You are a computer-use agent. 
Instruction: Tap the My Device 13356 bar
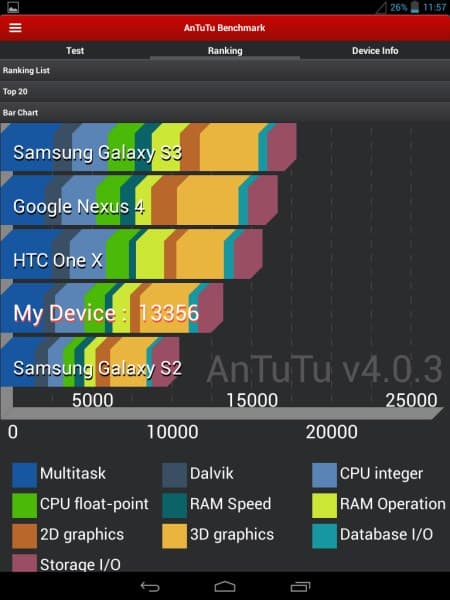[x=112, y=308]
